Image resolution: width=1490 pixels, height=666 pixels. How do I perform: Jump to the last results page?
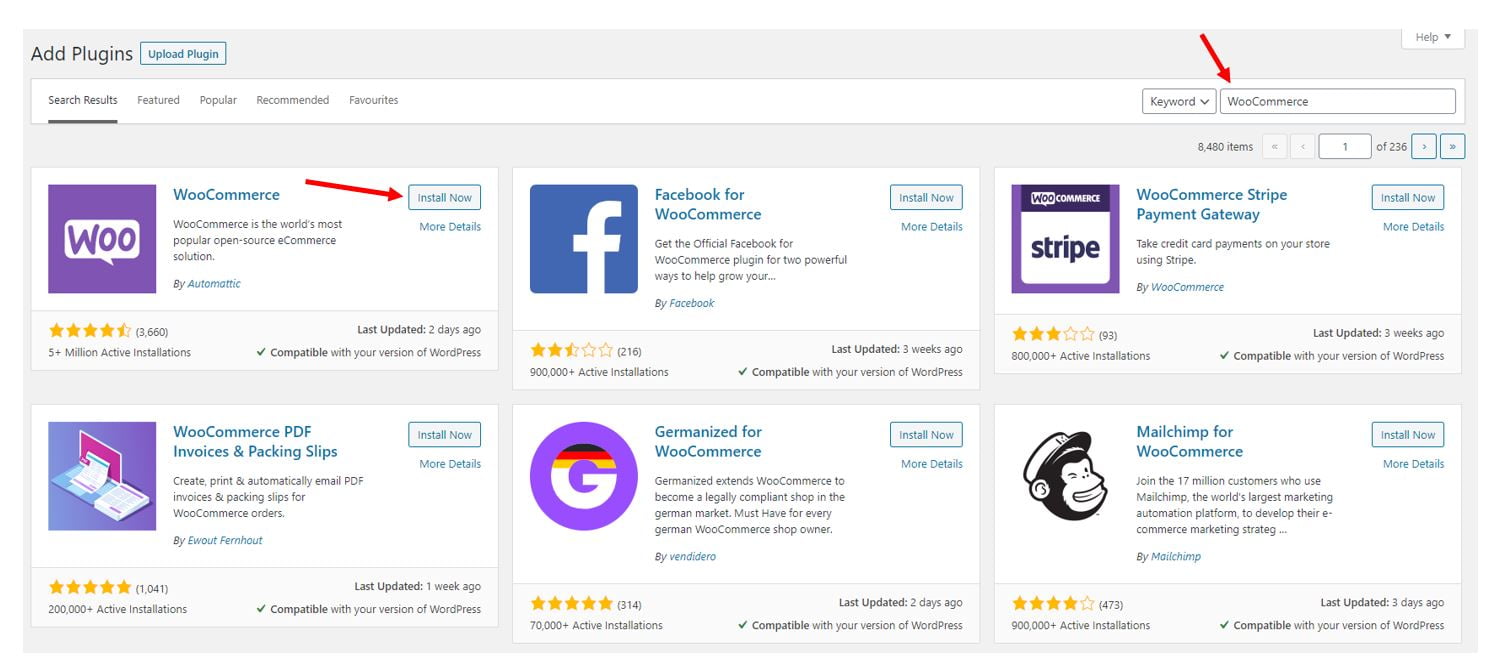point(1452,146)
